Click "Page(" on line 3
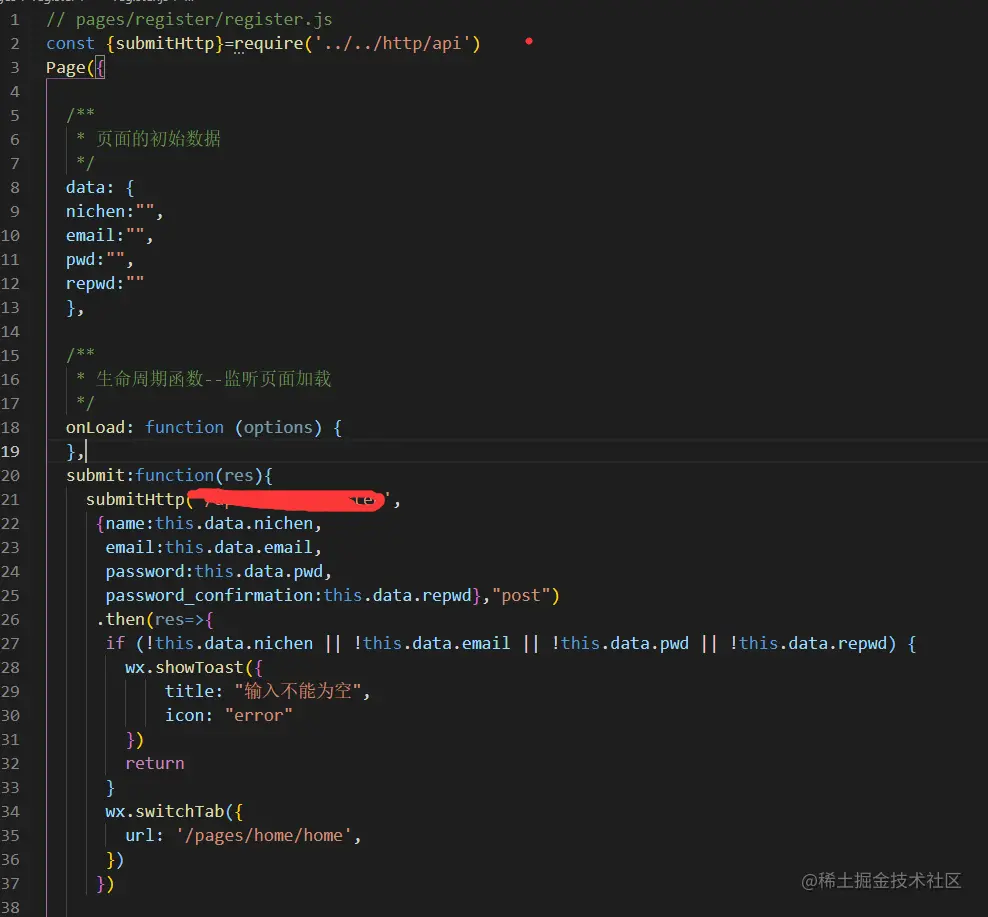The height and width of the screenshot is (917, 988). (70, 67)
